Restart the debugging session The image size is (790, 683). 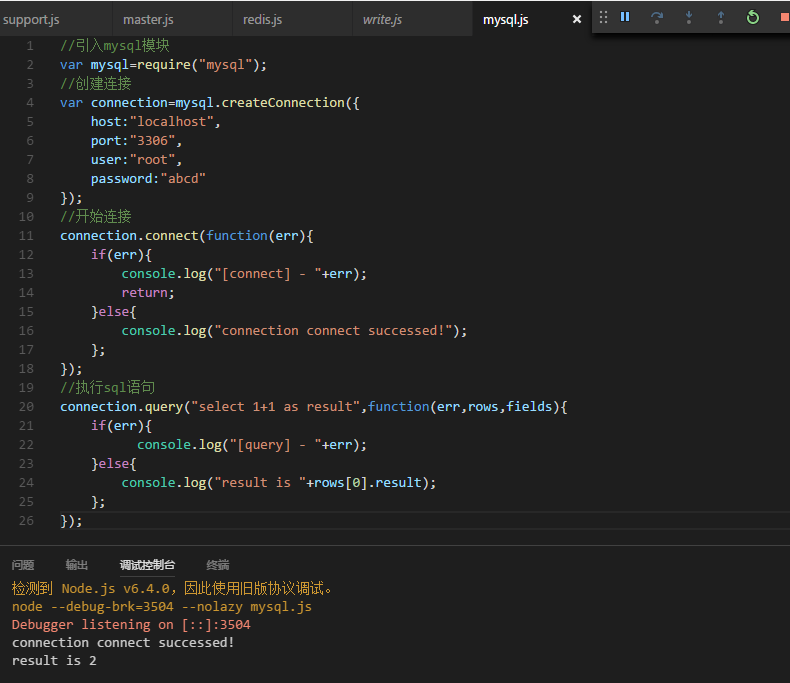pyautogui.click(x=753, y=18)
